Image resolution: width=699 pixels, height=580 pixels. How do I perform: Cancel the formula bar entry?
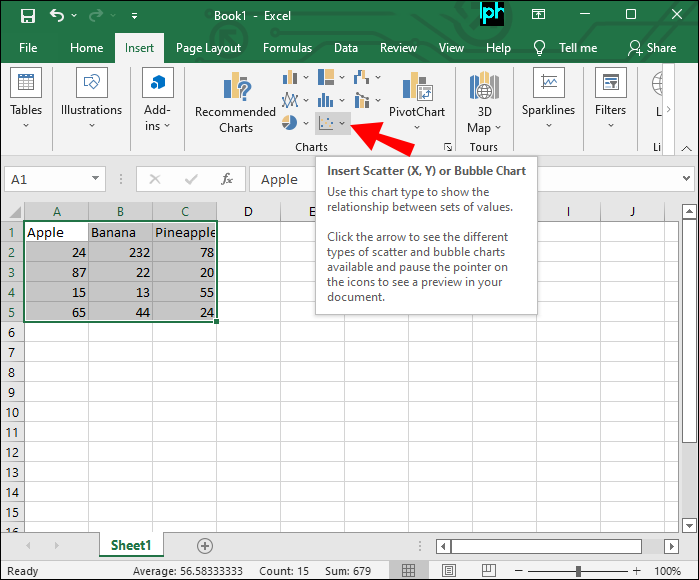coord(155,179)
